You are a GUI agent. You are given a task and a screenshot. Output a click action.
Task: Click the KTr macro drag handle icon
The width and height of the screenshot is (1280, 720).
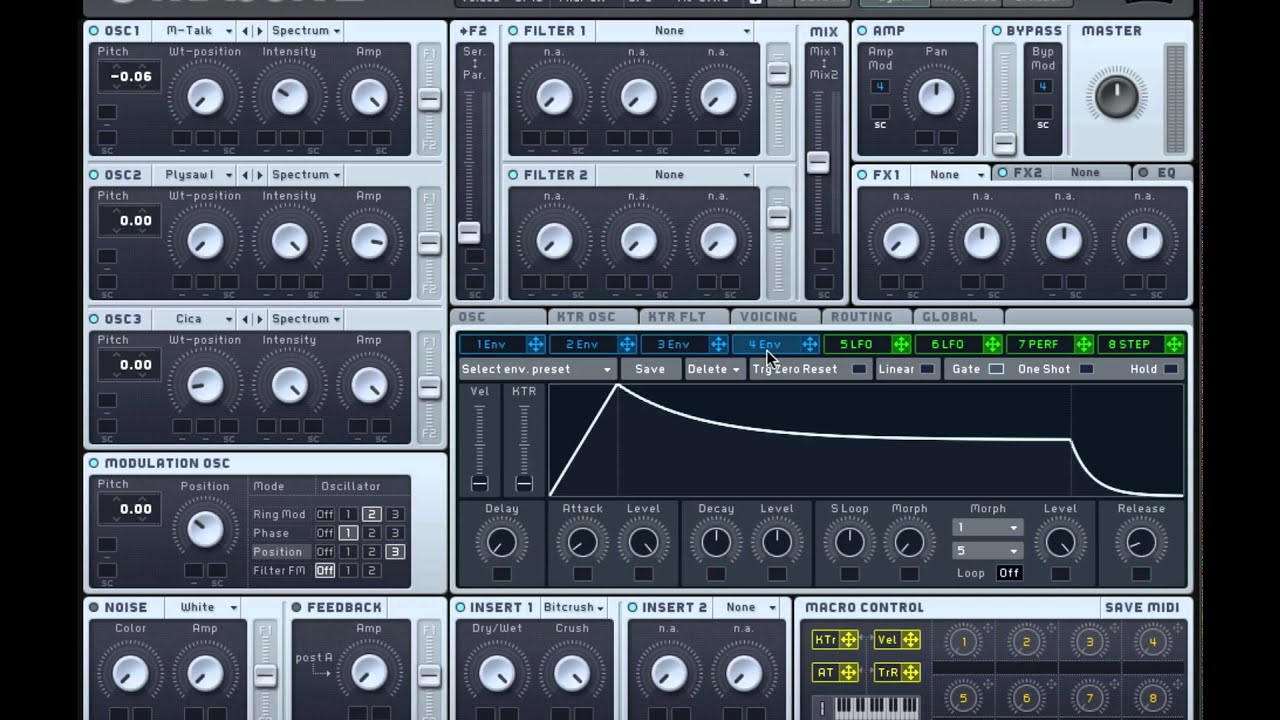(848, 640)
